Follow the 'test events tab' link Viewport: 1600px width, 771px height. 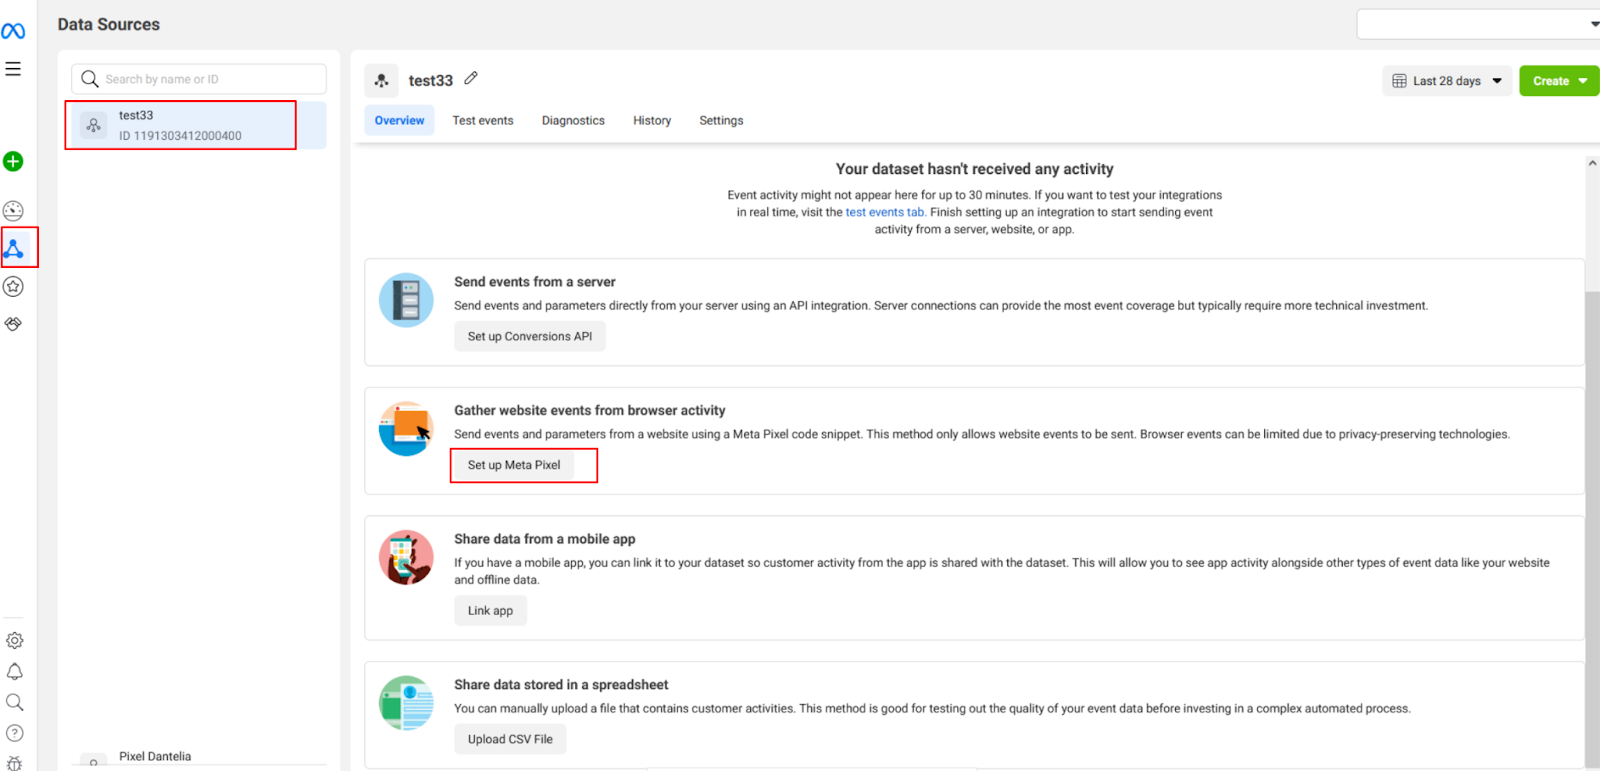884,212
